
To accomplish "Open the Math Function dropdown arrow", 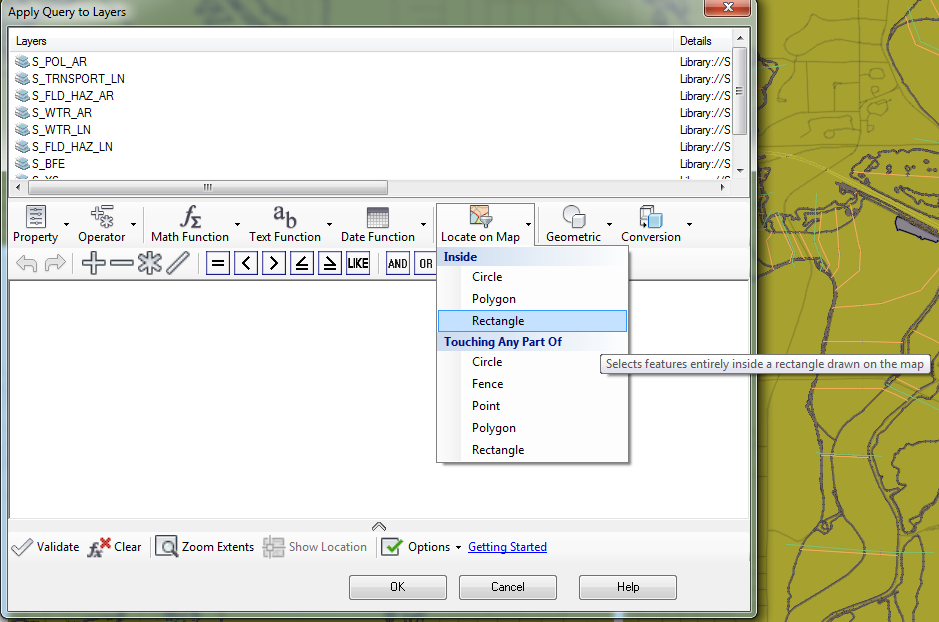I will coord(237,224).
